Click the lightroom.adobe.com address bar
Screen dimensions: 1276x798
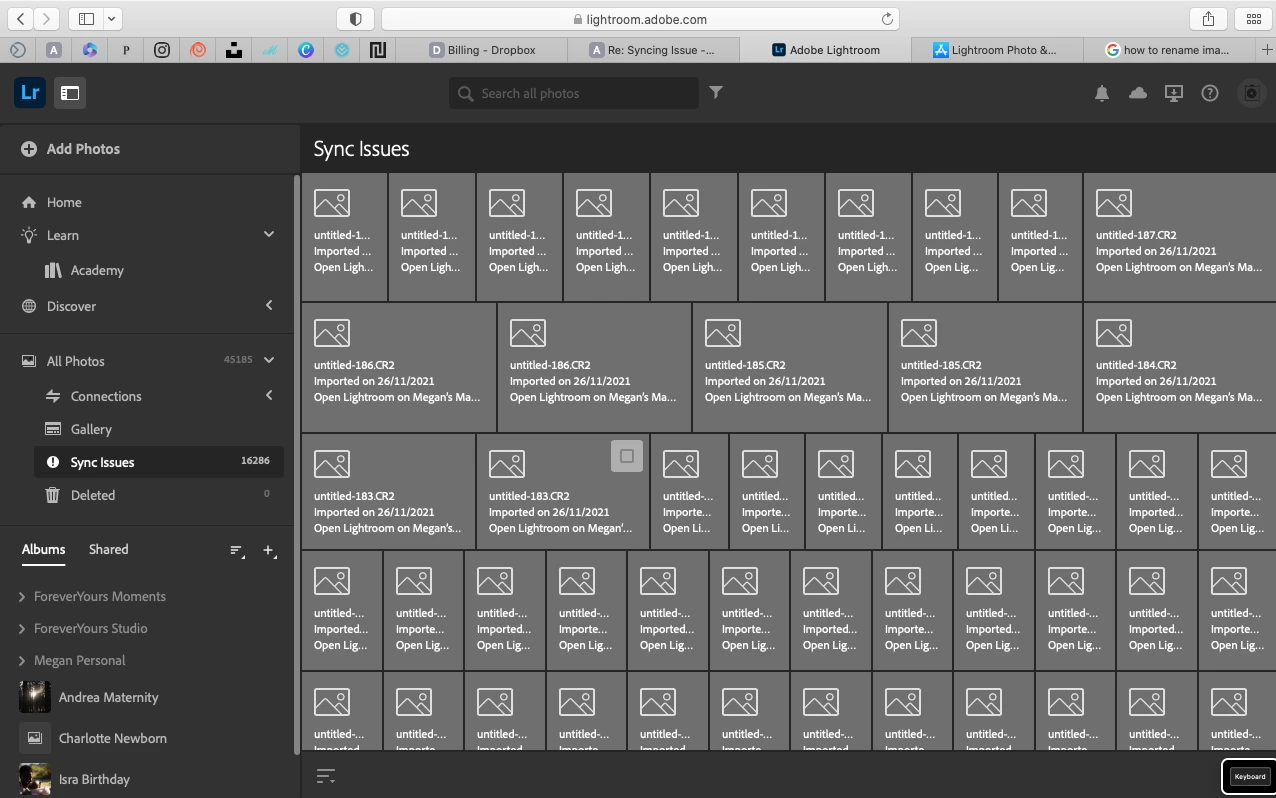coord(640,19)
